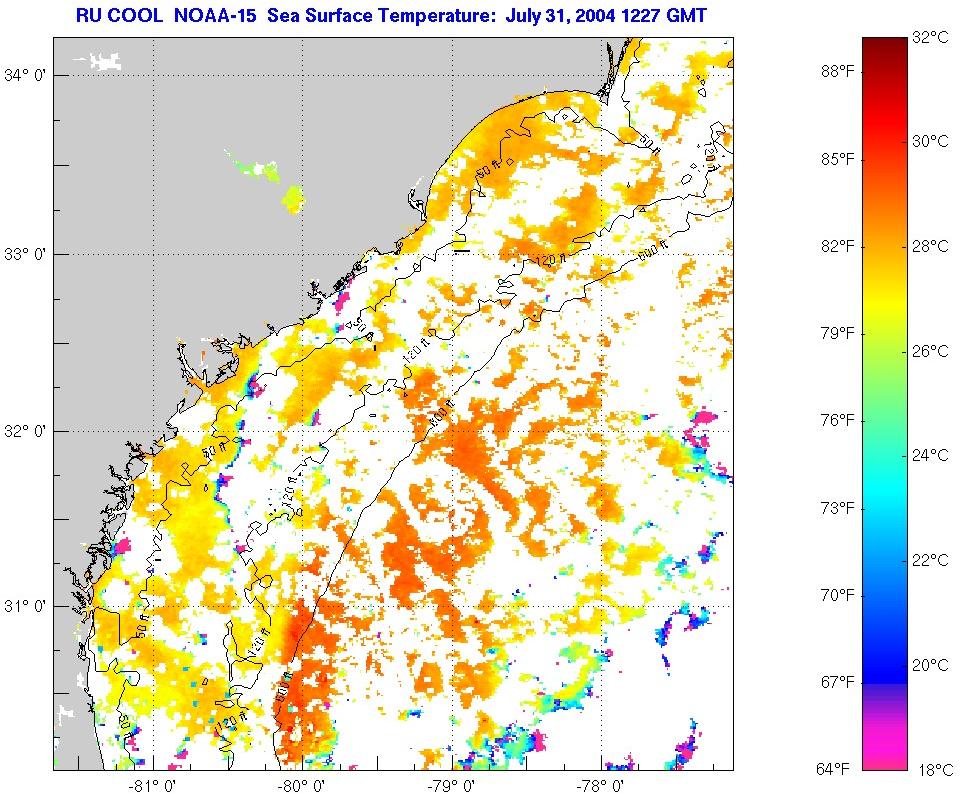Click the 32°C label on color scale
The width and height of the screenshot is (960, 793).
[x=930, y=37]
